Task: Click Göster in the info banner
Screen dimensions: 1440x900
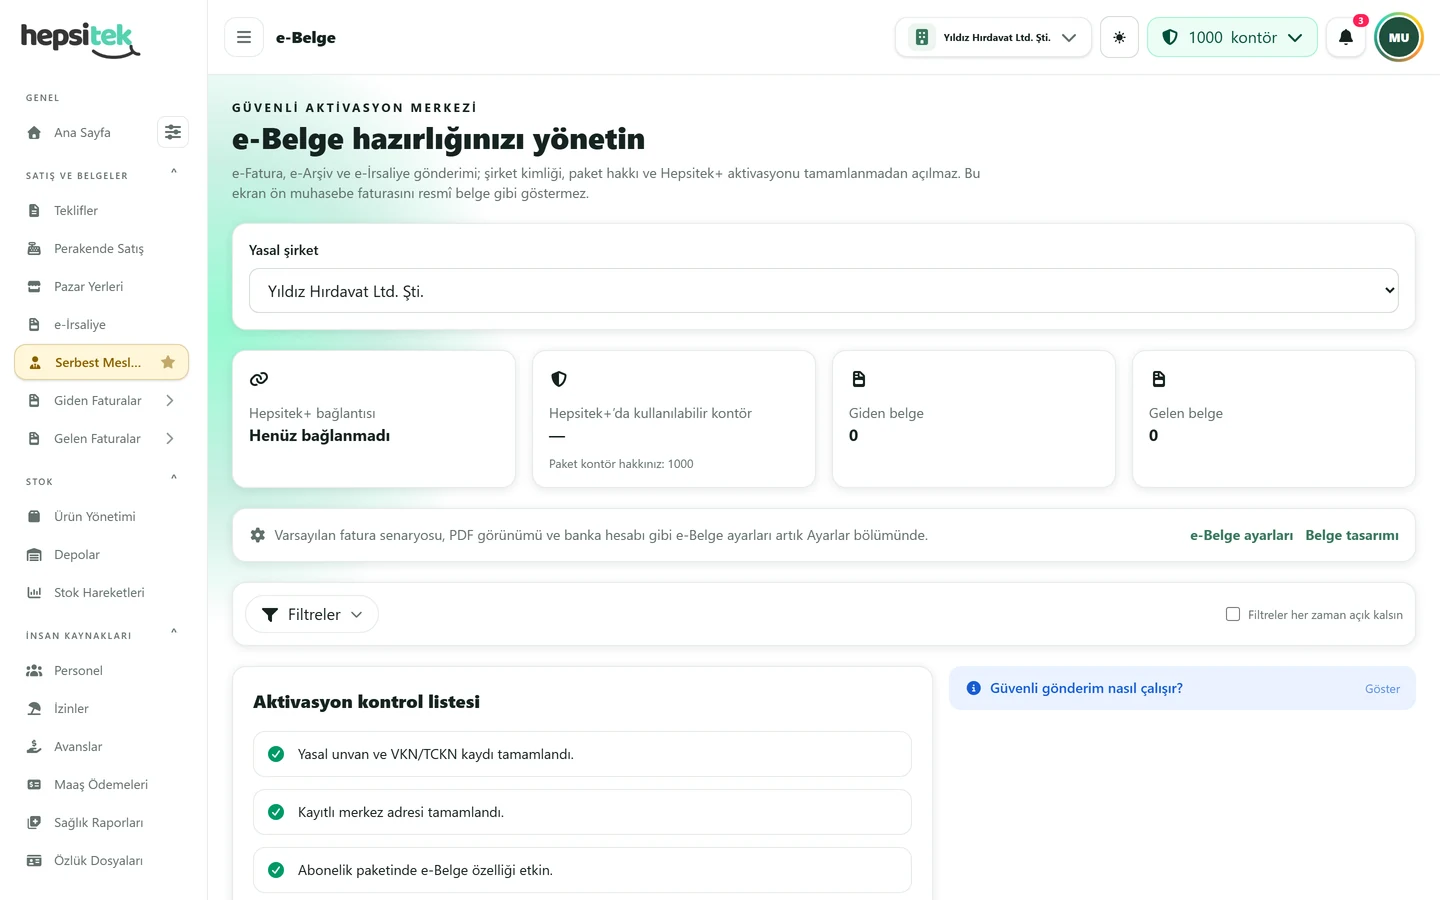Action: pyautogui.click(x=1382, y=689)
